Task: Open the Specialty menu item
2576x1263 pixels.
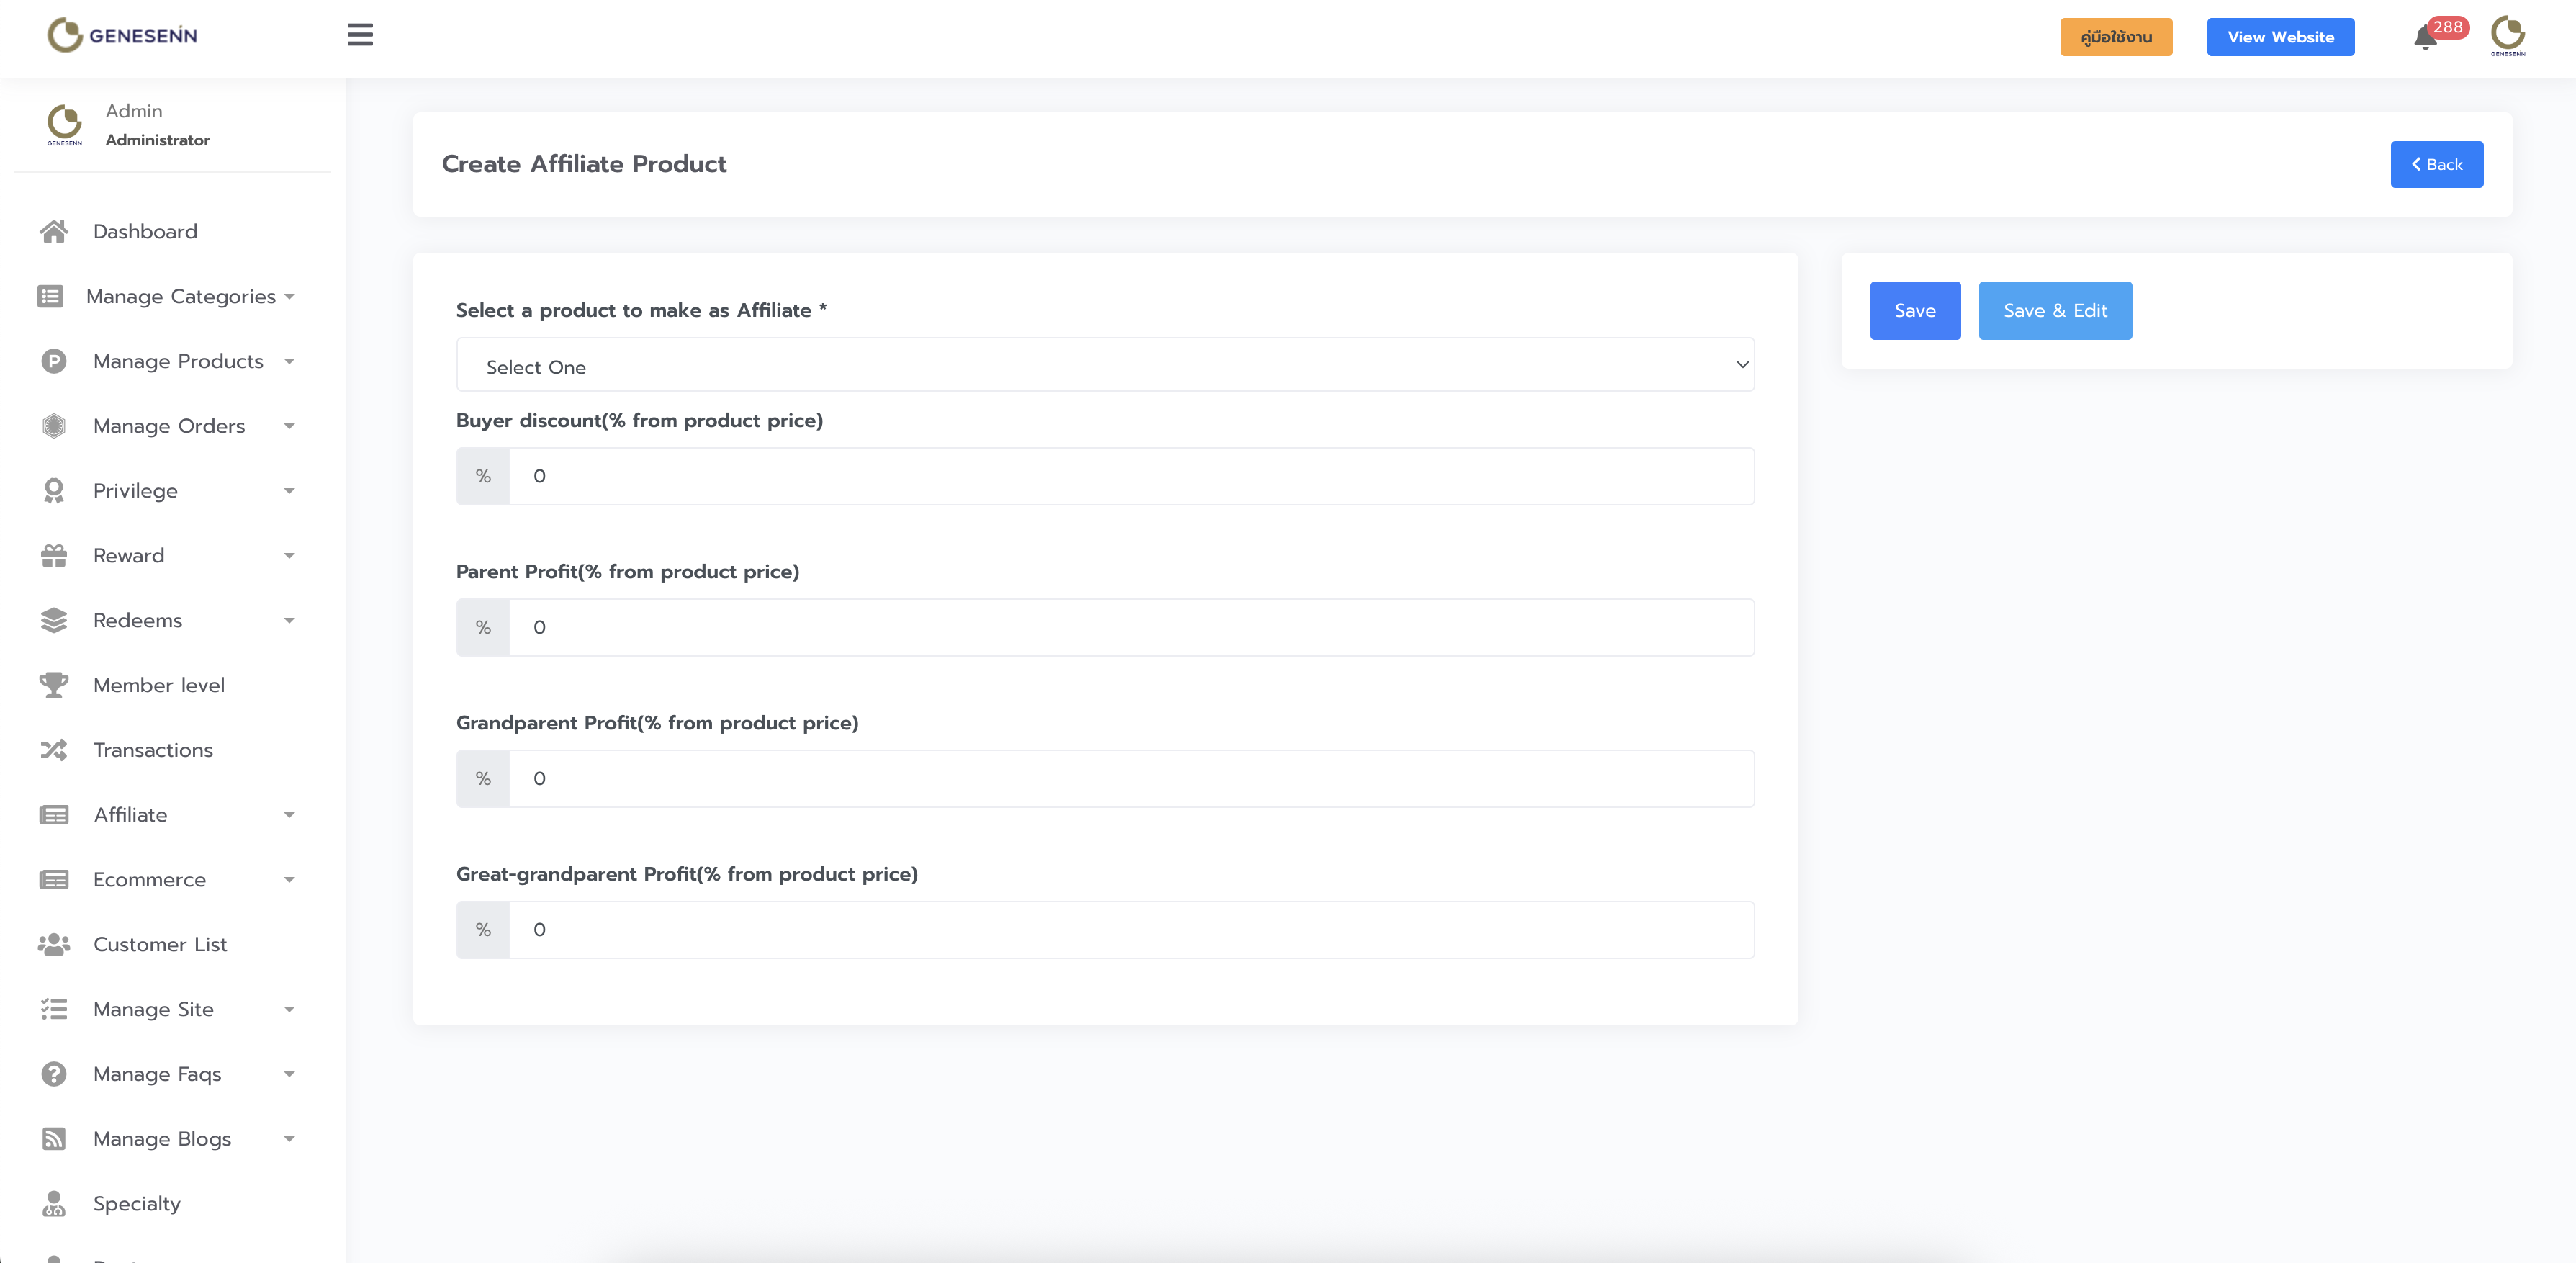Action: click(137, 1204)
